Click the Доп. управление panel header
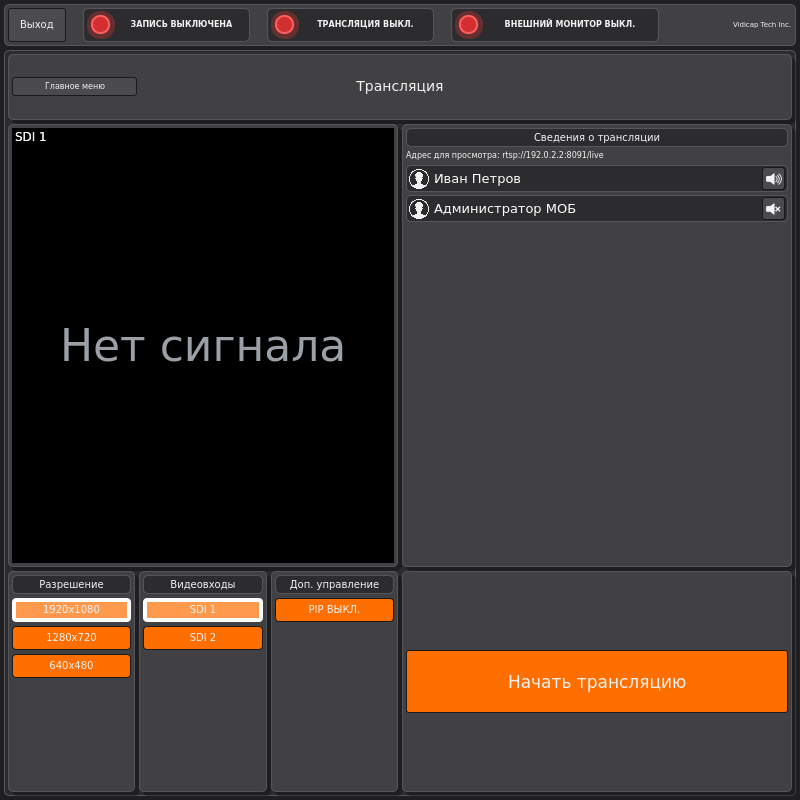This screenshot has height=800, width=800. coord(334,584)
